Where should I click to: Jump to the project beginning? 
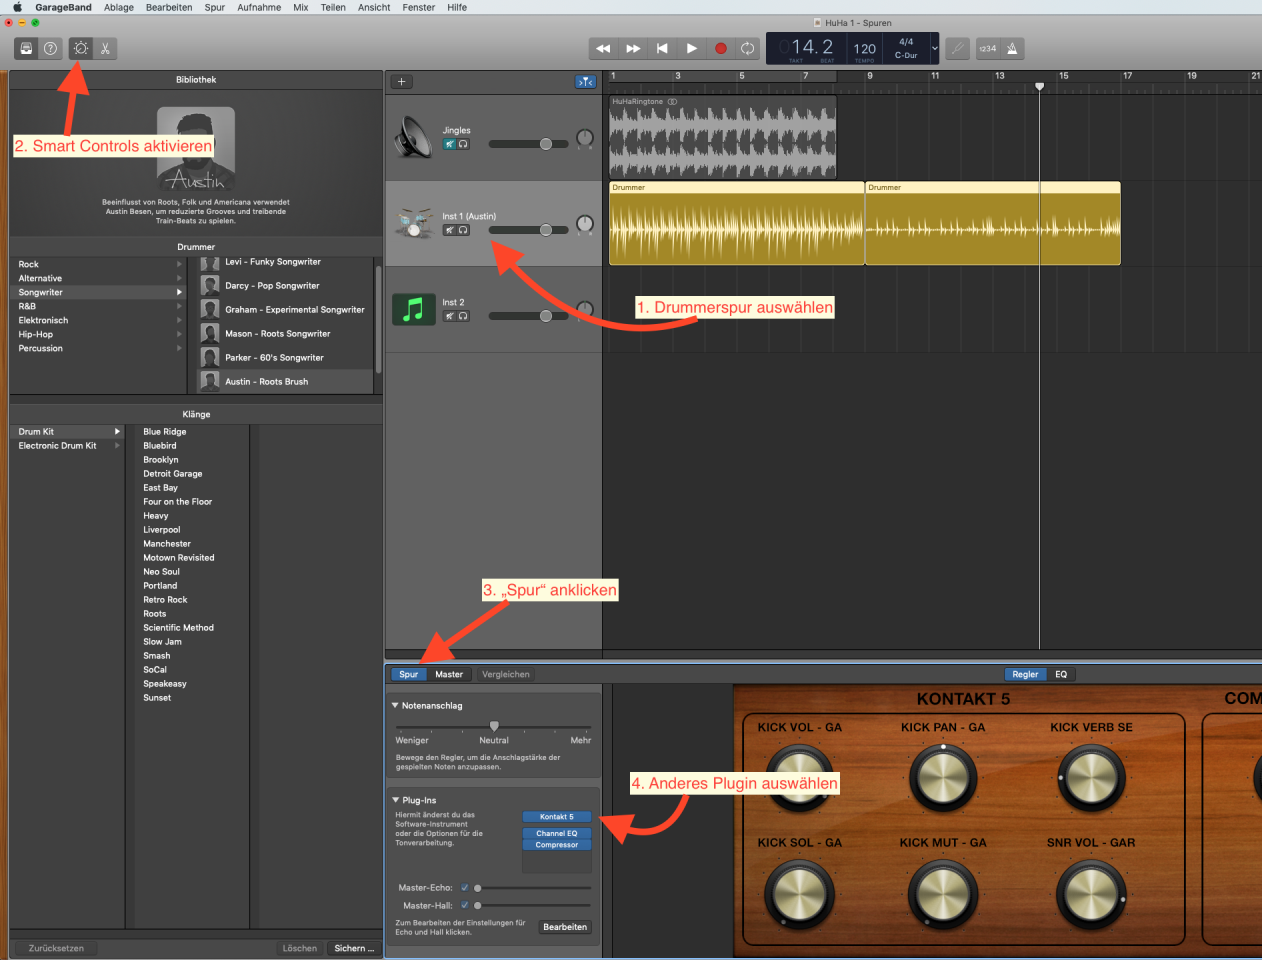[662, 48]
